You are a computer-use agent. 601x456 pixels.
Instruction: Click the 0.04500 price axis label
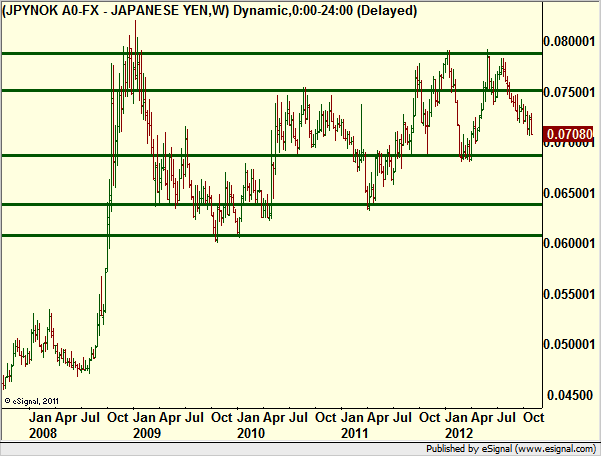click(570, 395)
